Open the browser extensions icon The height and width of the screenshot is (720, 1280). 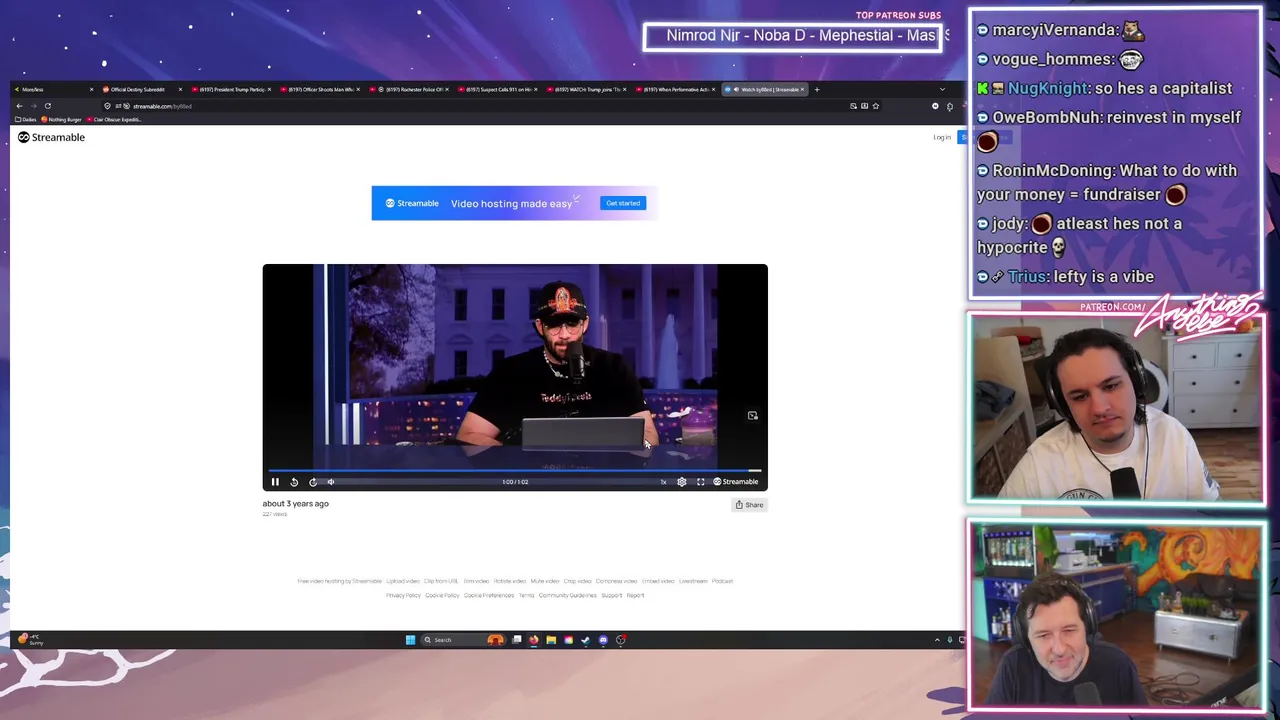pos(949,106)
